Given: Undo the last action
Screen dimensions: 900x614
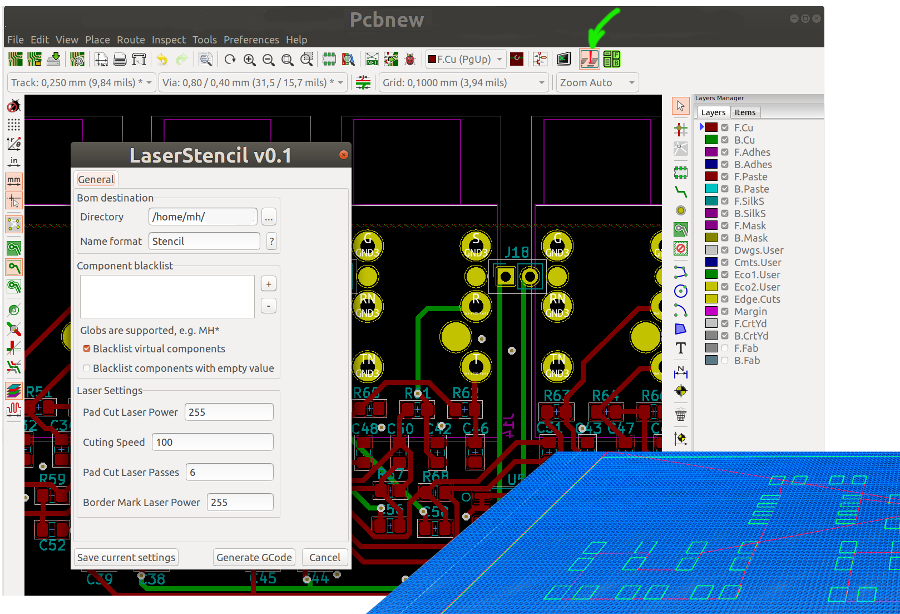Looking at the screenshot, I should point(162,59).
